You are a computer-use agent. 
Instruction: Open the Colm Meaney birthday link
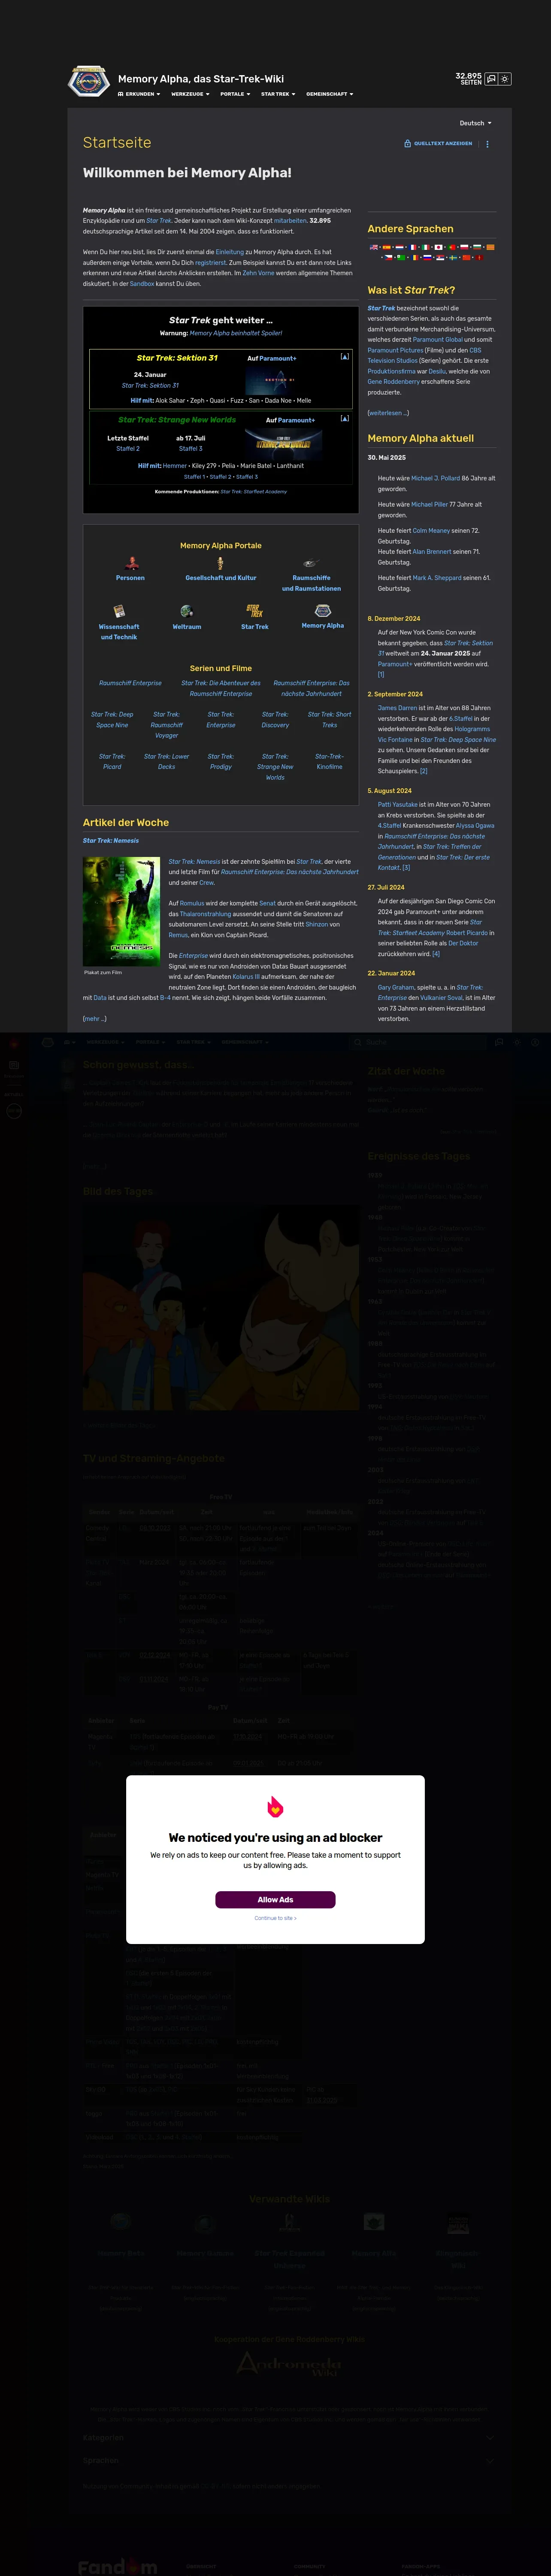click(432, 531)
